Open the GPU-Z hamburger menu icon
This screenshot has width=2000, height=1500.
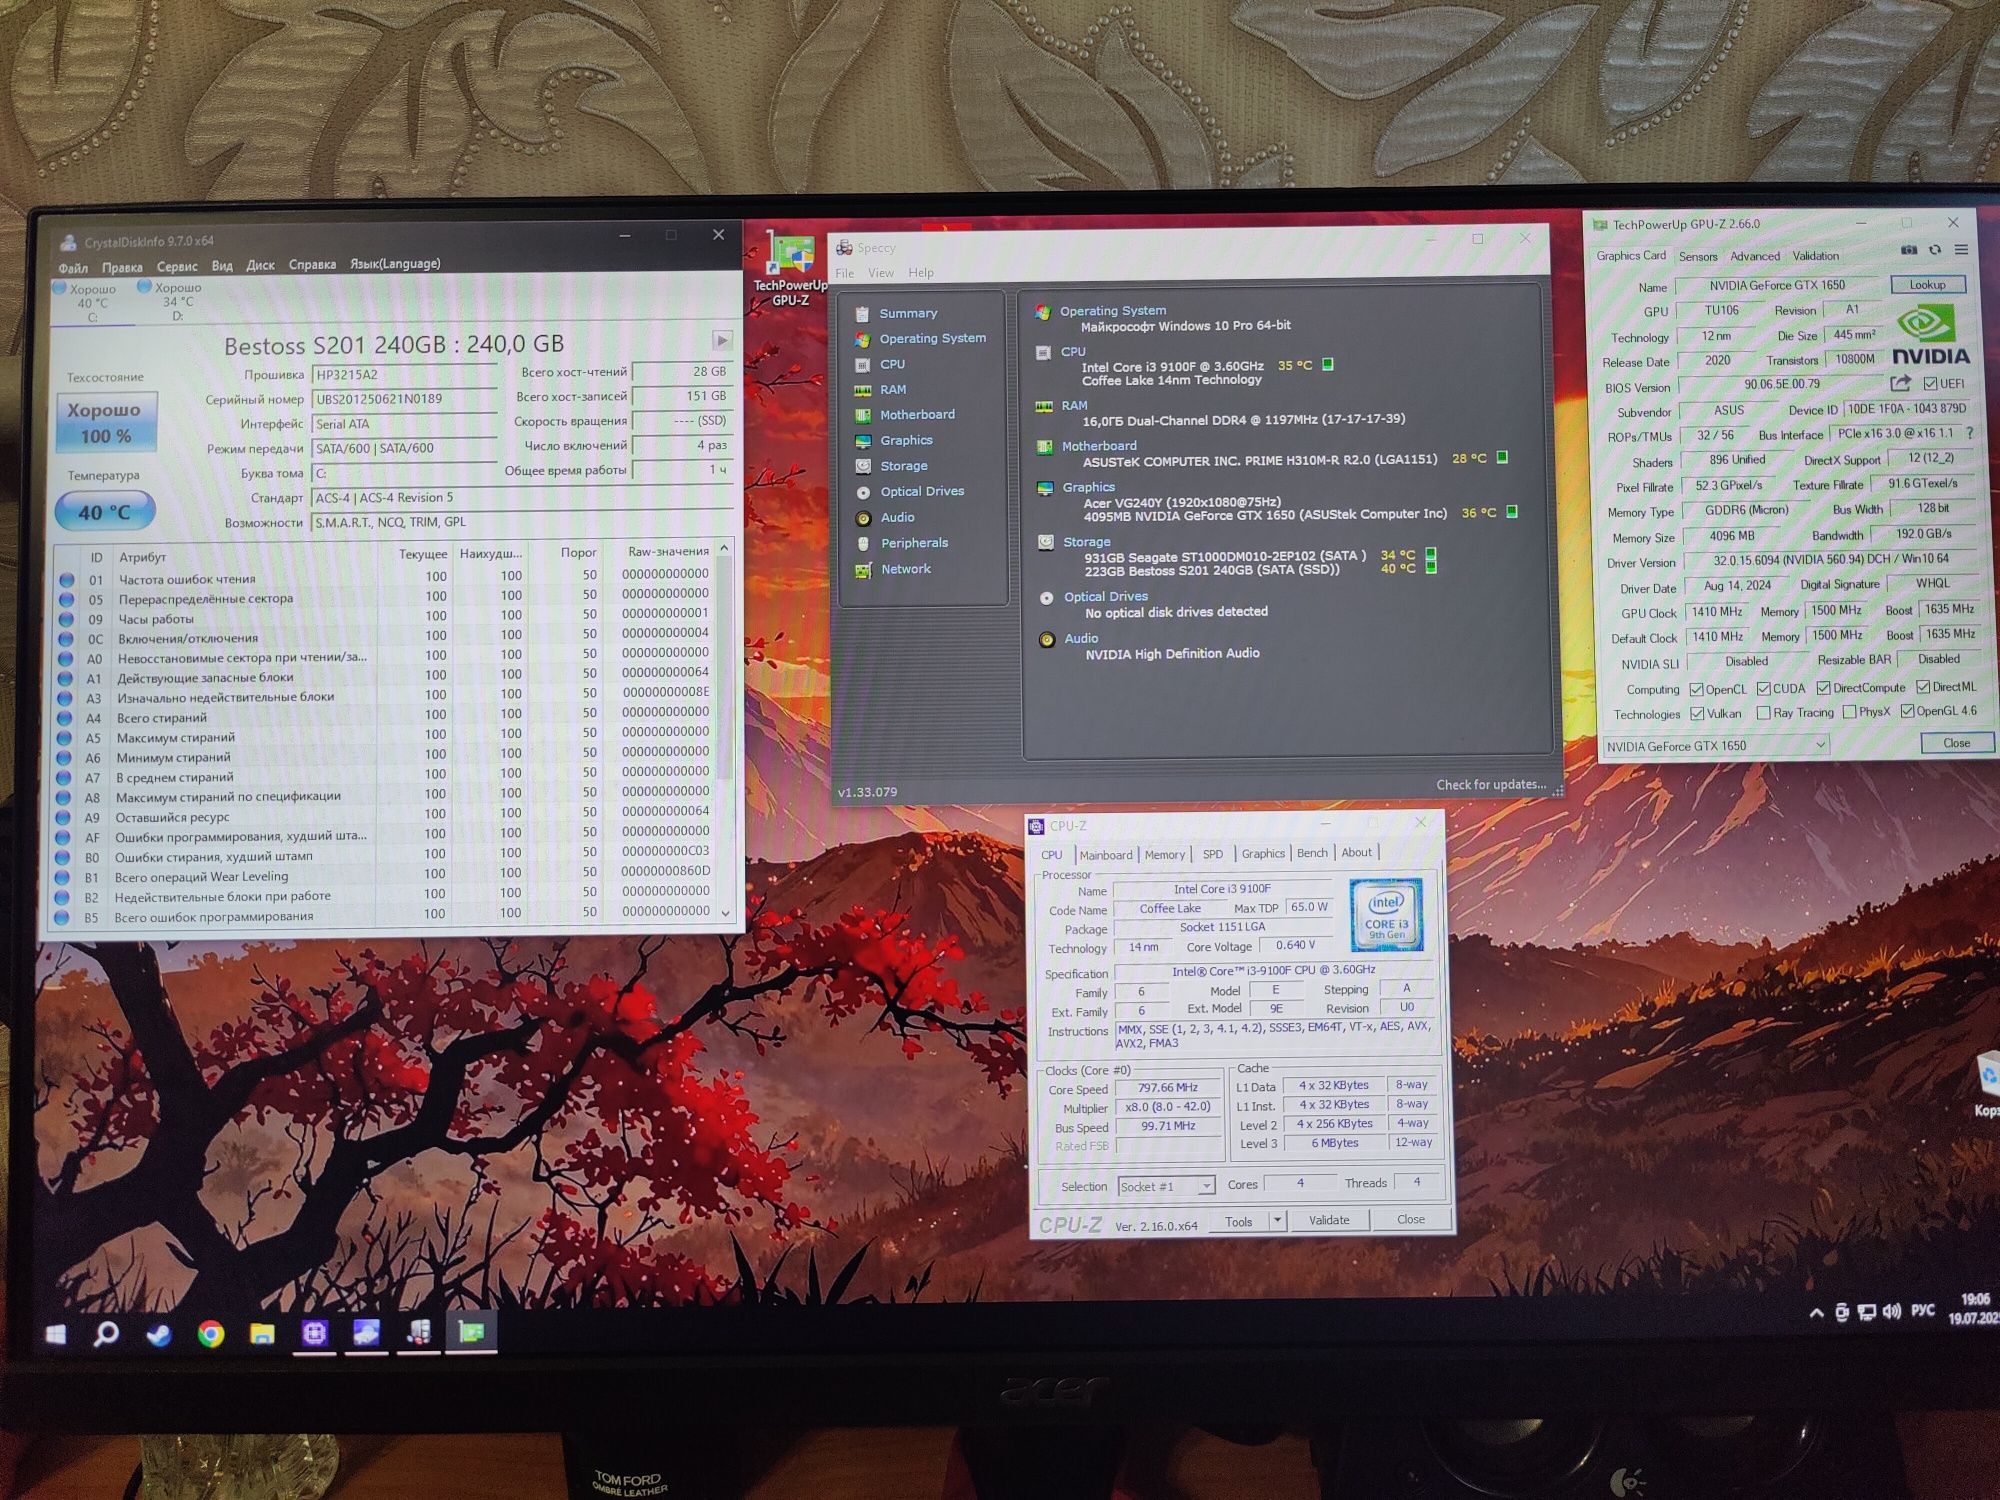pos(1961,250)
